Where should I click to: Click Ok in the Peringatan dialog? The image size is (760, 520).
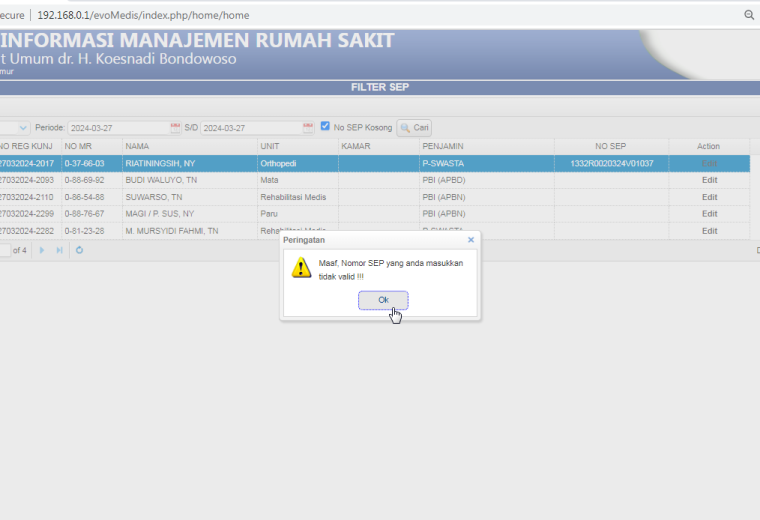pos(383,300)
